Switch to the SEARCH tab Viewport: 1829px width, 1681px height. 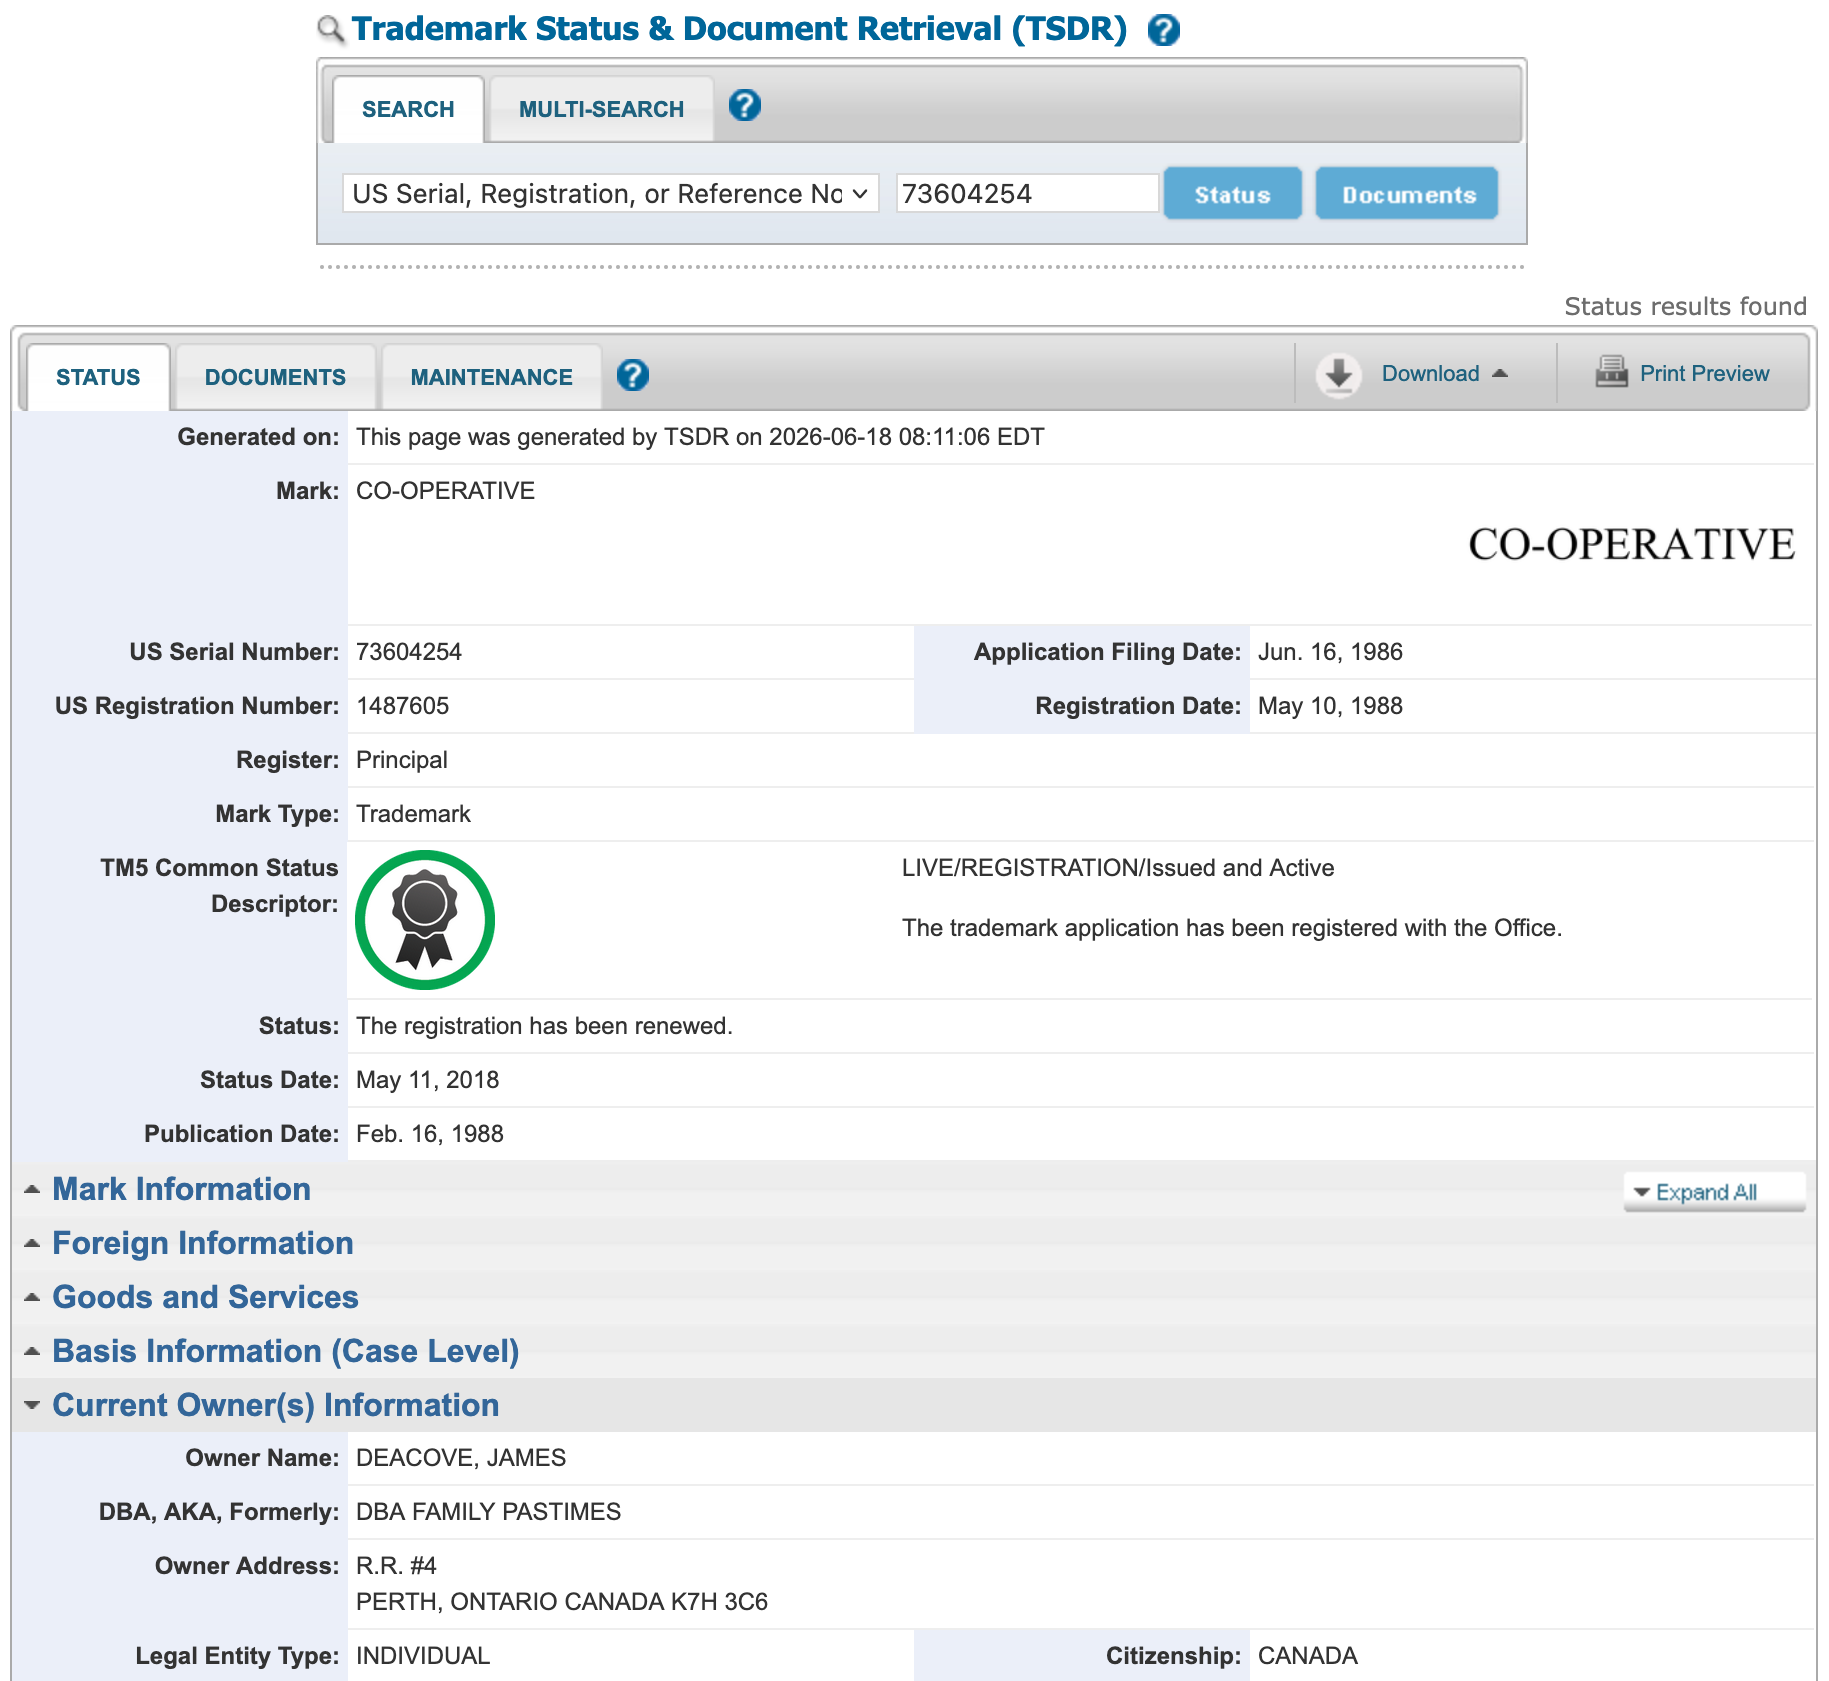click(408, 109)
